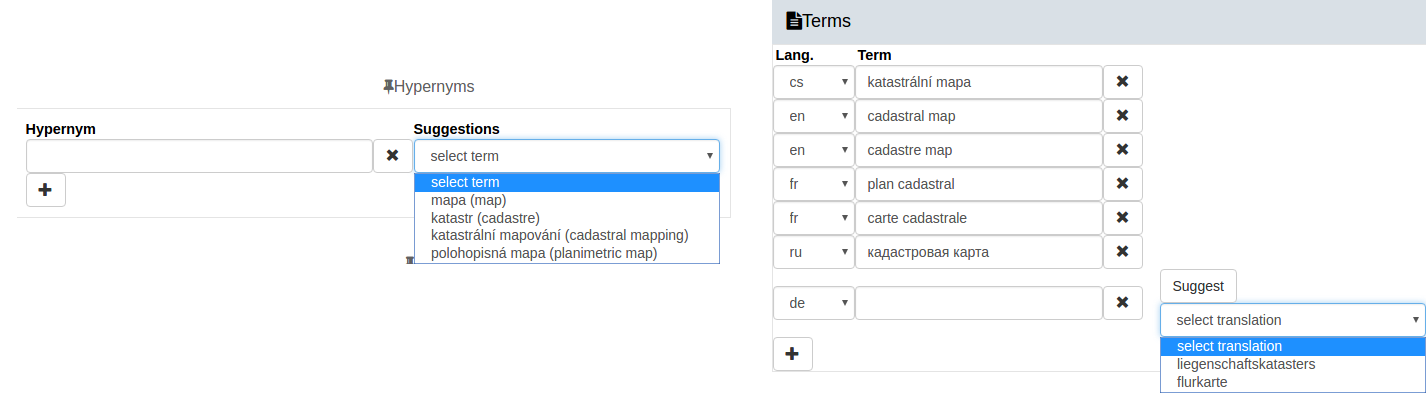Select 'polohopisná mapa (planimetric map)' suggestion

tap(544, 253)
